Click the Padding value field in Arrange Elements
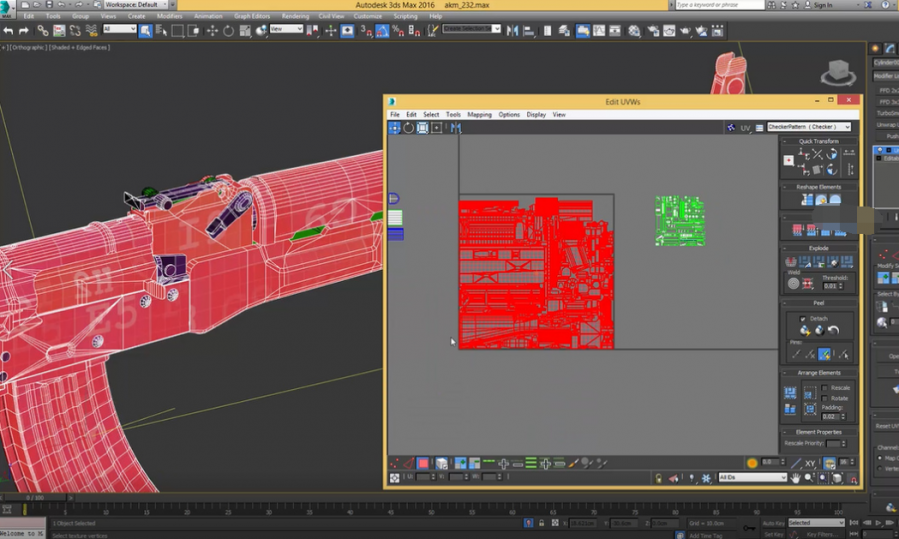This screenshot has width=899, height=539. (830, 417)
